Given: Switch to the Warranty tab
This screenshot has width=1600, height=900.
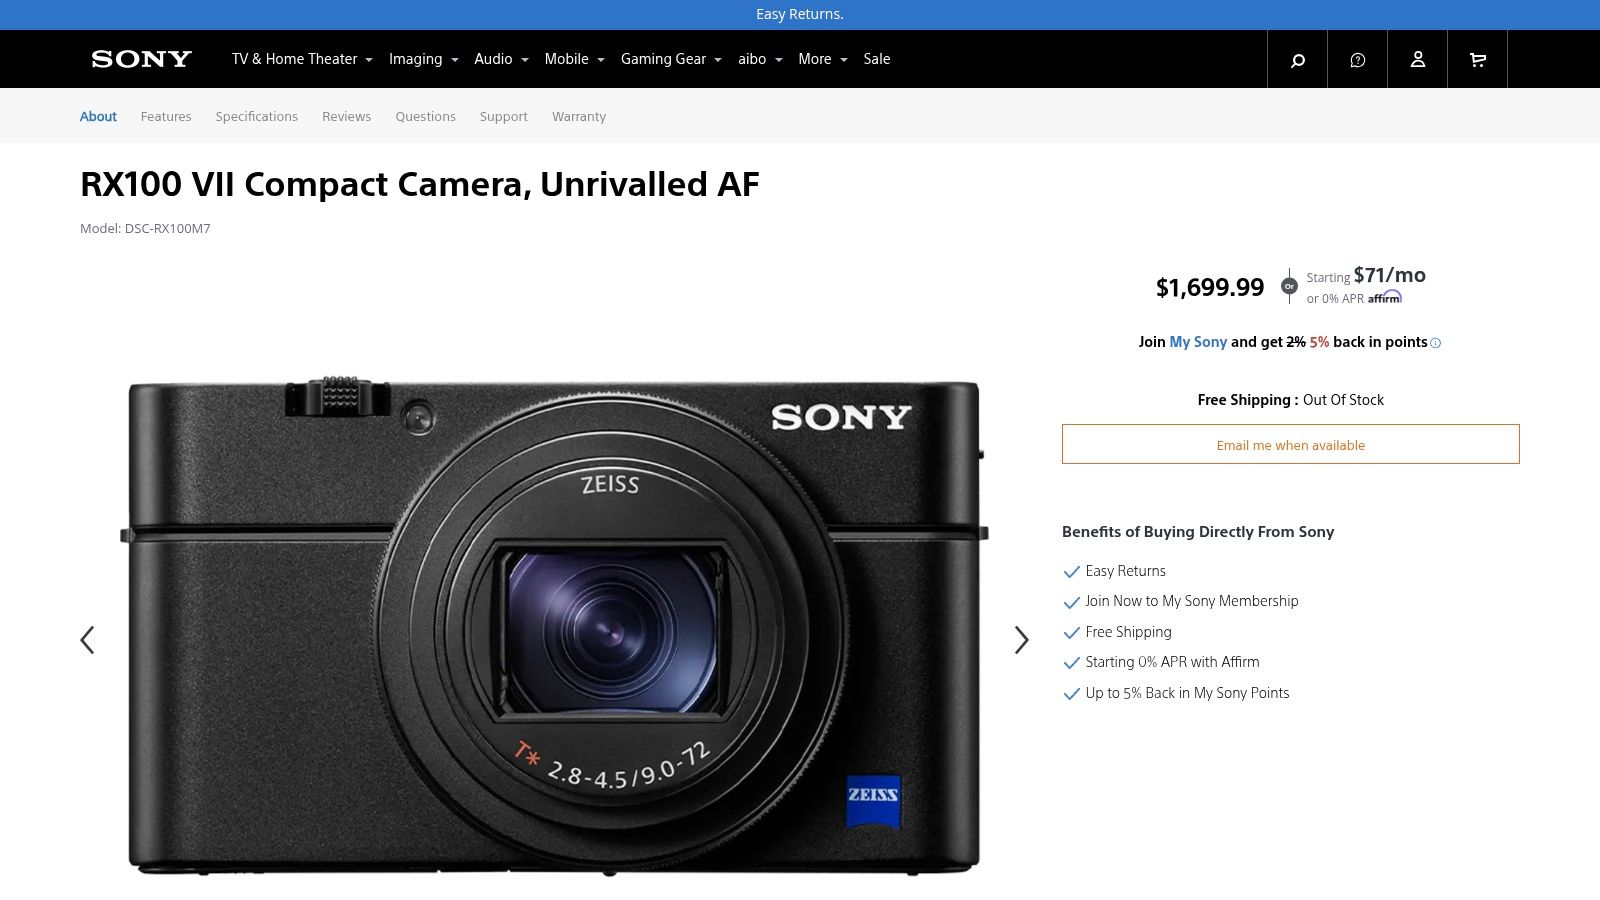Looking at the screenshot, I should pos(579,116).
